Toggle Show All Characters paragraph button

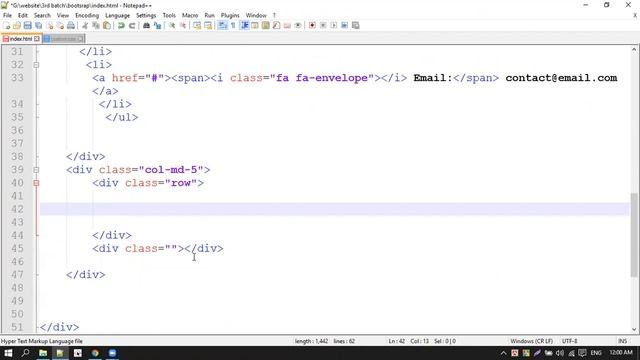tap(233, 25)
